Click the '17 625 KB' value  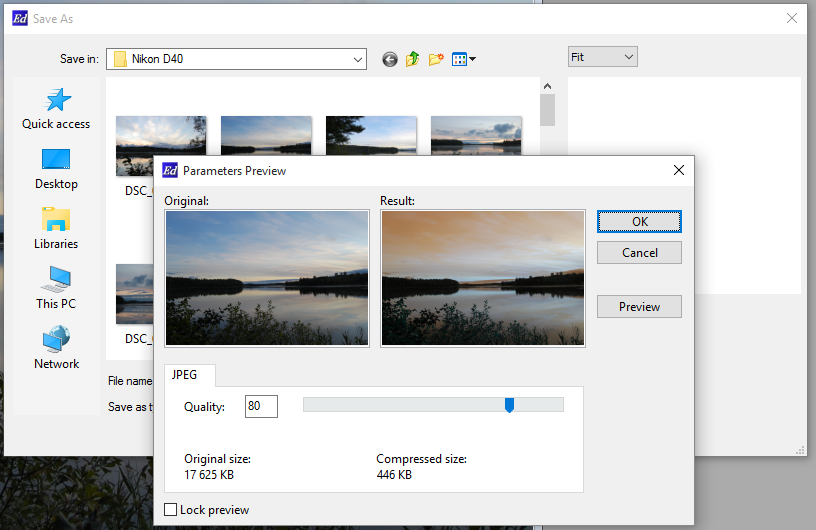(x=209, y=475)
